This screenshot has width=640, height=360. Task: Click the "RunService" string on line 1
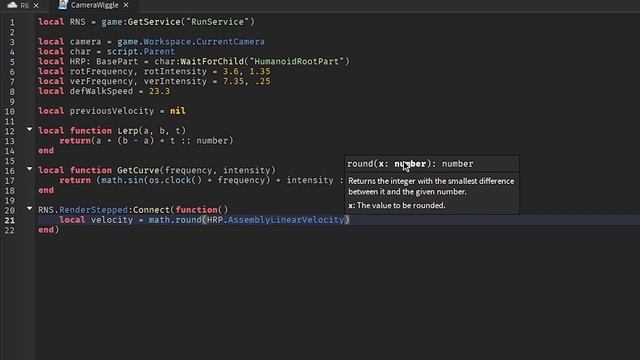tap(218, 22)
